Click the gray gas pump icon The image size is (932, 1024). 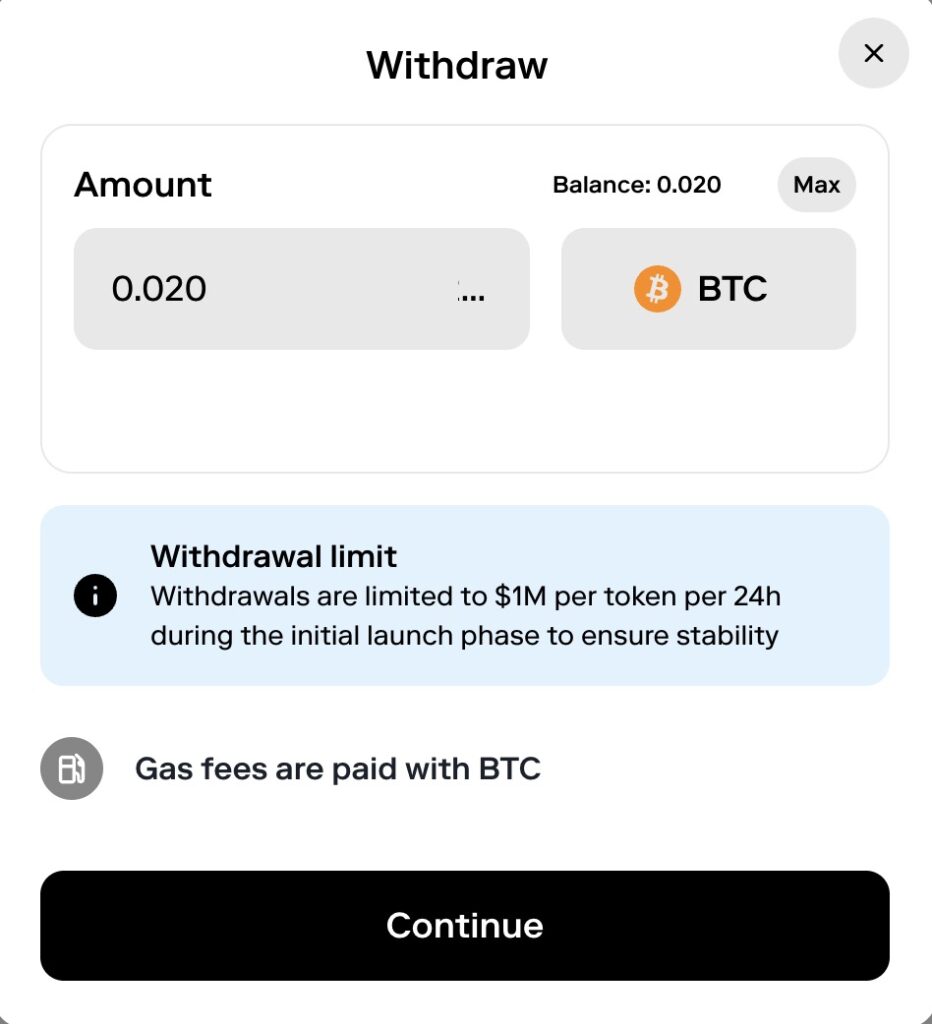click(x=72, y=768)
